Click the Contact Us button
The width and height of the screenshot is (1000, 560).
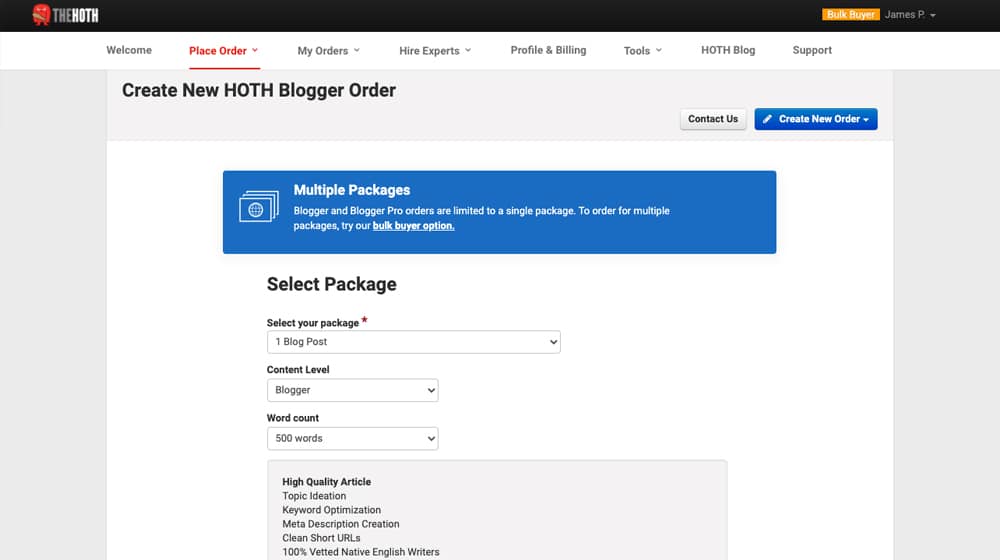tap(712, 119)
